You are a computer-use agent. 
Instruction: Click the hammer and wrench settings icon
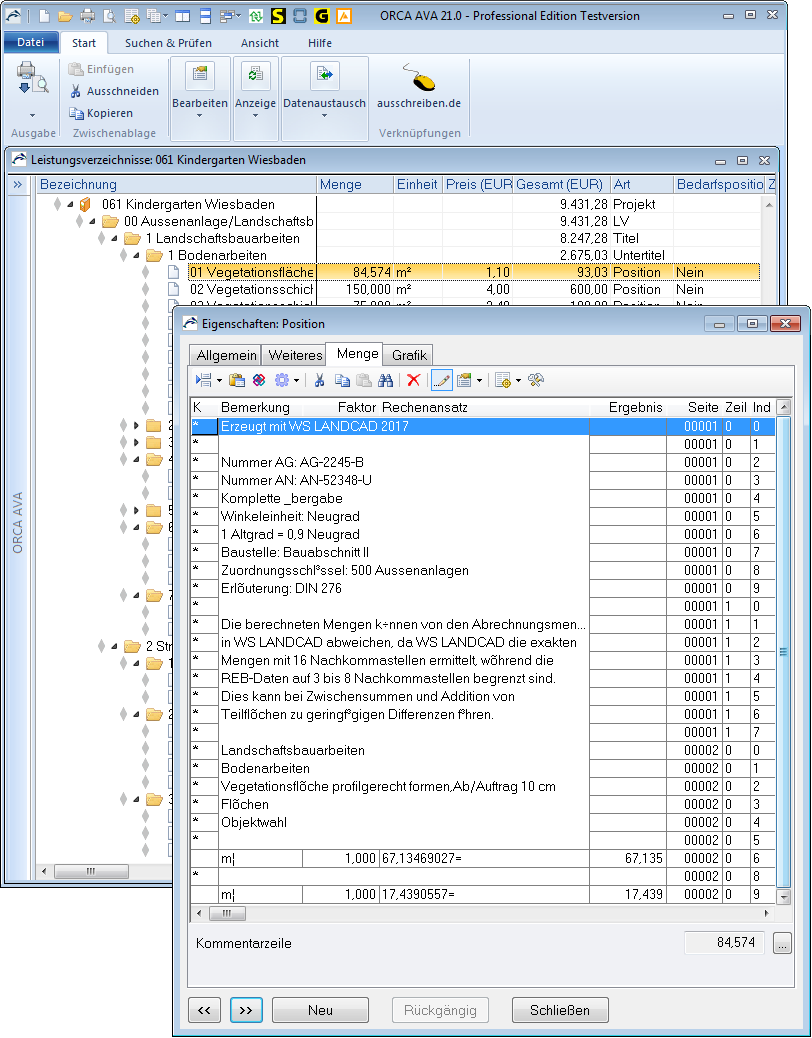tap(535, 380)
